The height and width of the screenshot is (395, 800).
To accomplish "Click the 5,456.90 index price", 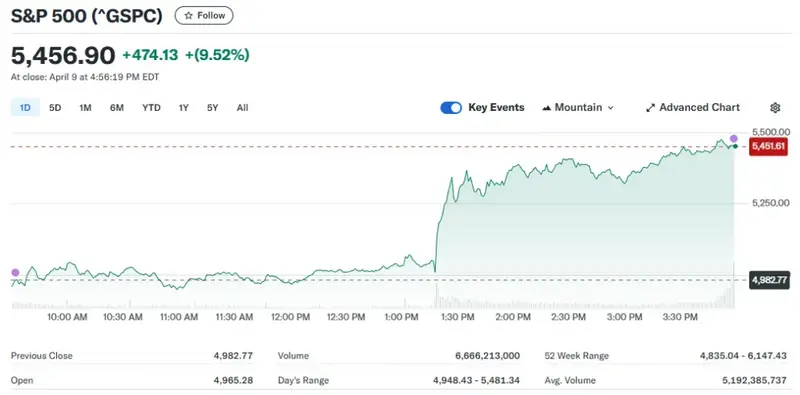I will click(63, 55).
